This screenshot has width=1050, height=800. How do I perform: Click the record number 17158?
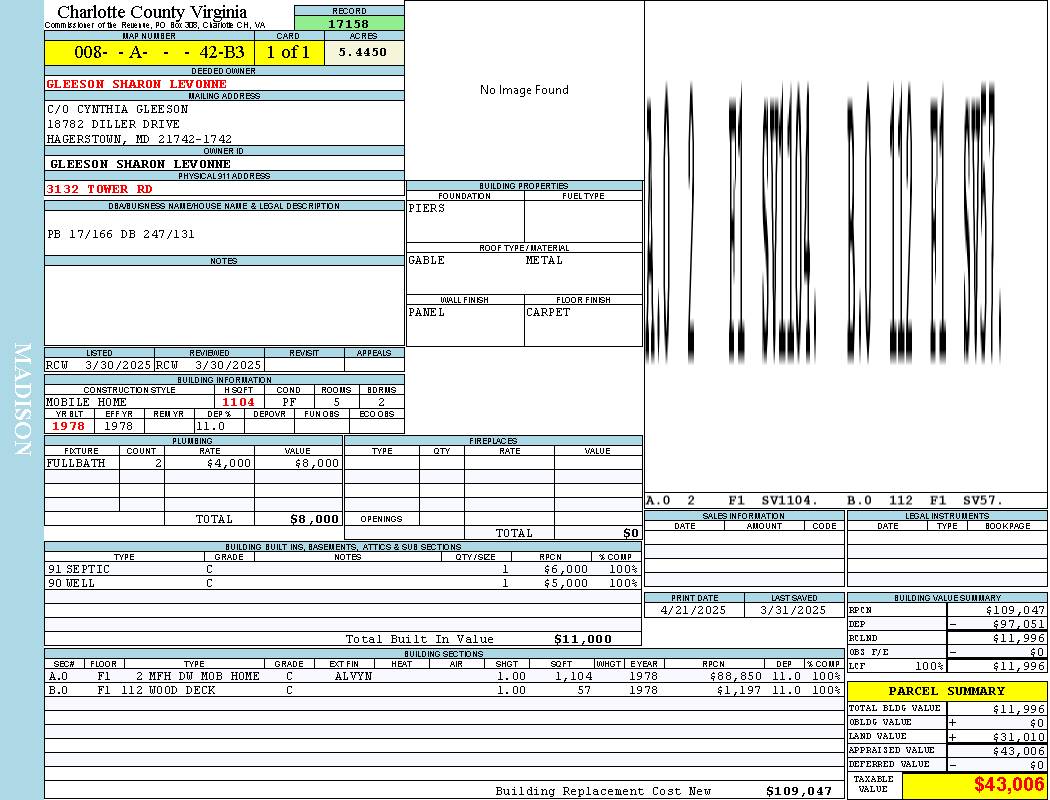[348, 23]
